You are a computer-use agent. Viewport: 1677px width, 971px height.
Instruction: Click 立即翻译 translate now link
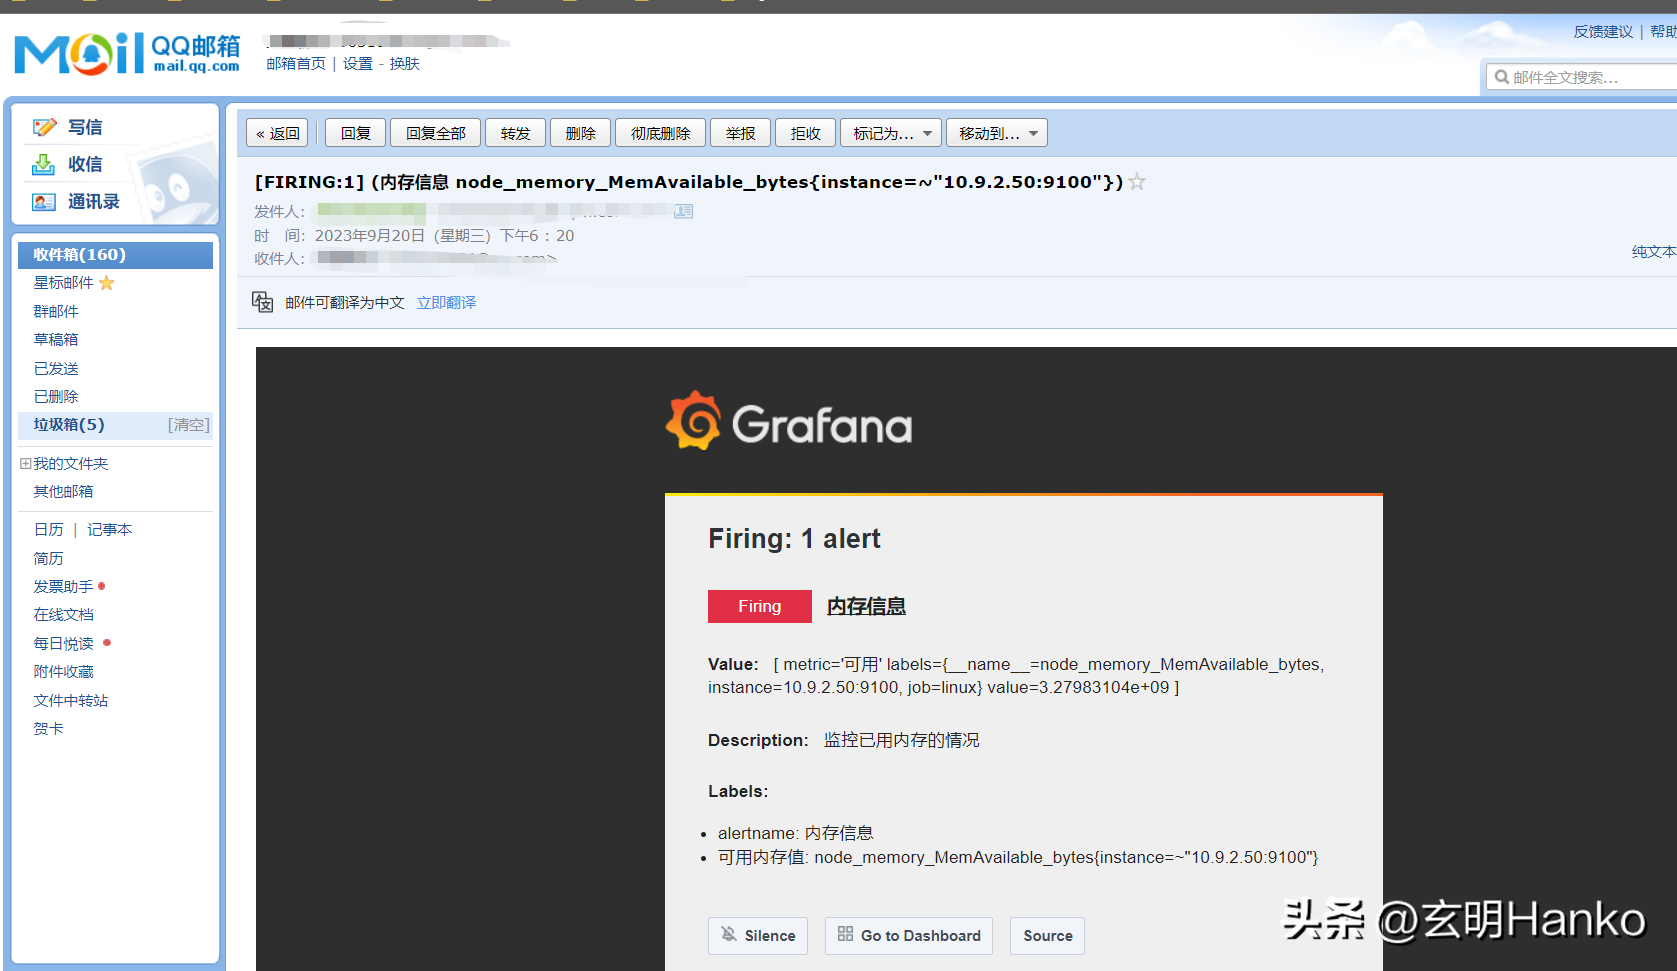(446, 303)
